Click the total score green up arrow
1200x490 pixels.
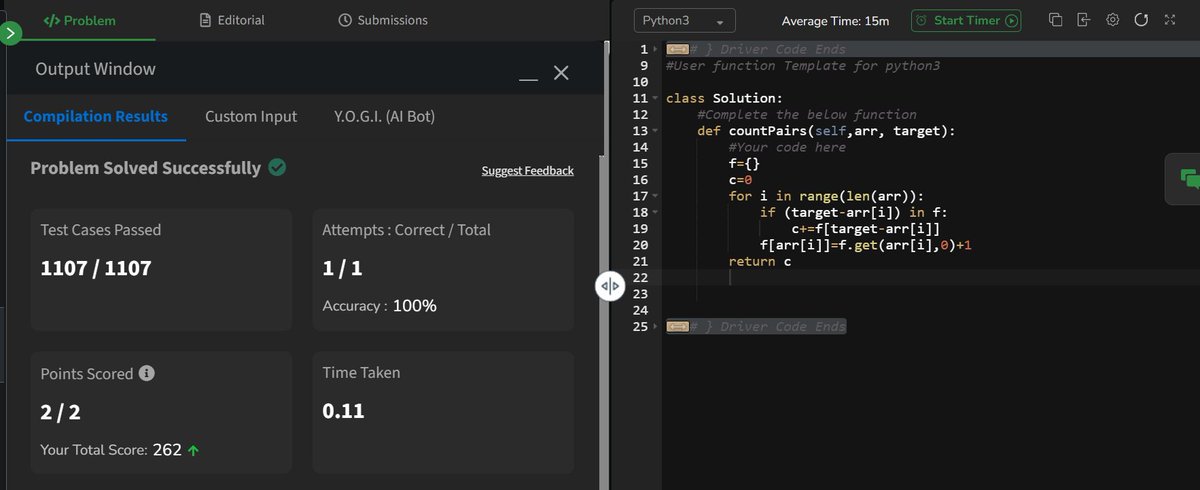click(193, 451)
